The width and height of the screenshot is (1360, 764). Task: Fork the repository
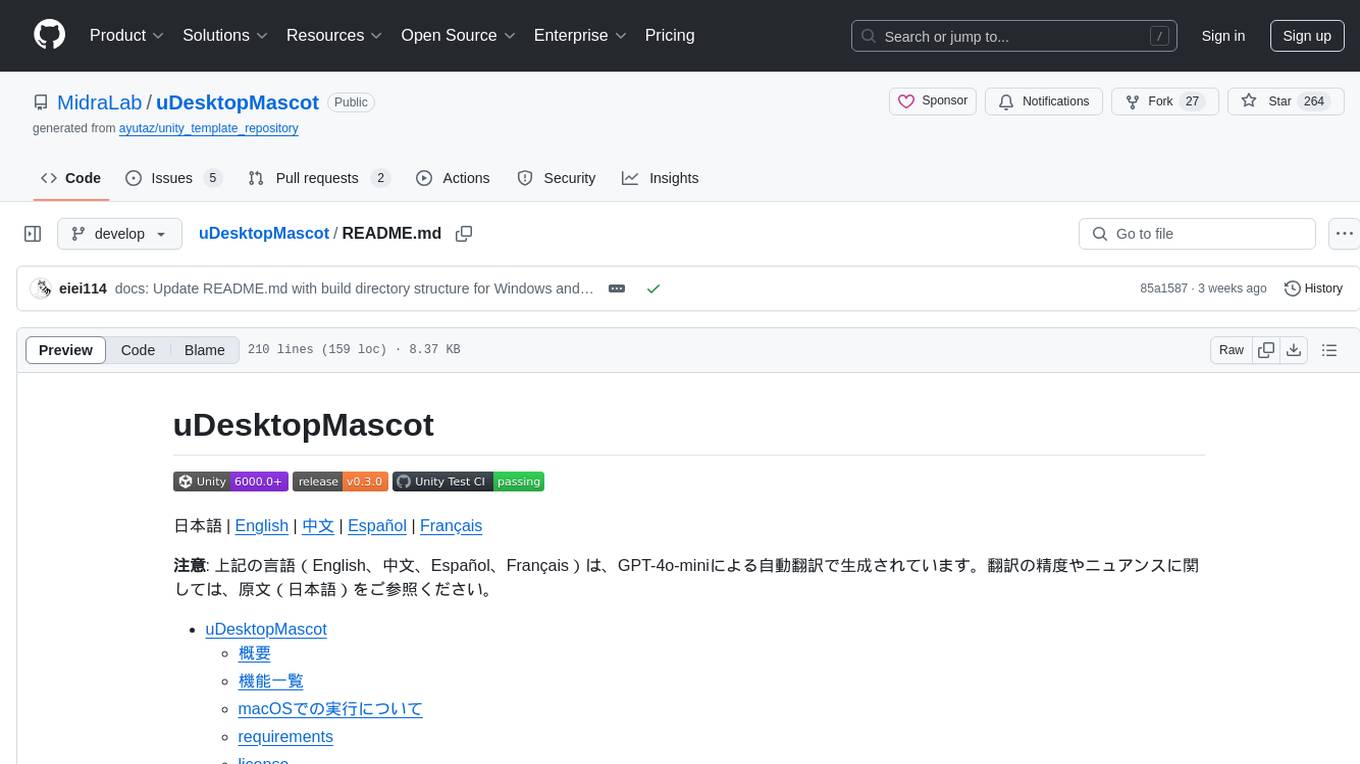click(x=1165, y=101)
